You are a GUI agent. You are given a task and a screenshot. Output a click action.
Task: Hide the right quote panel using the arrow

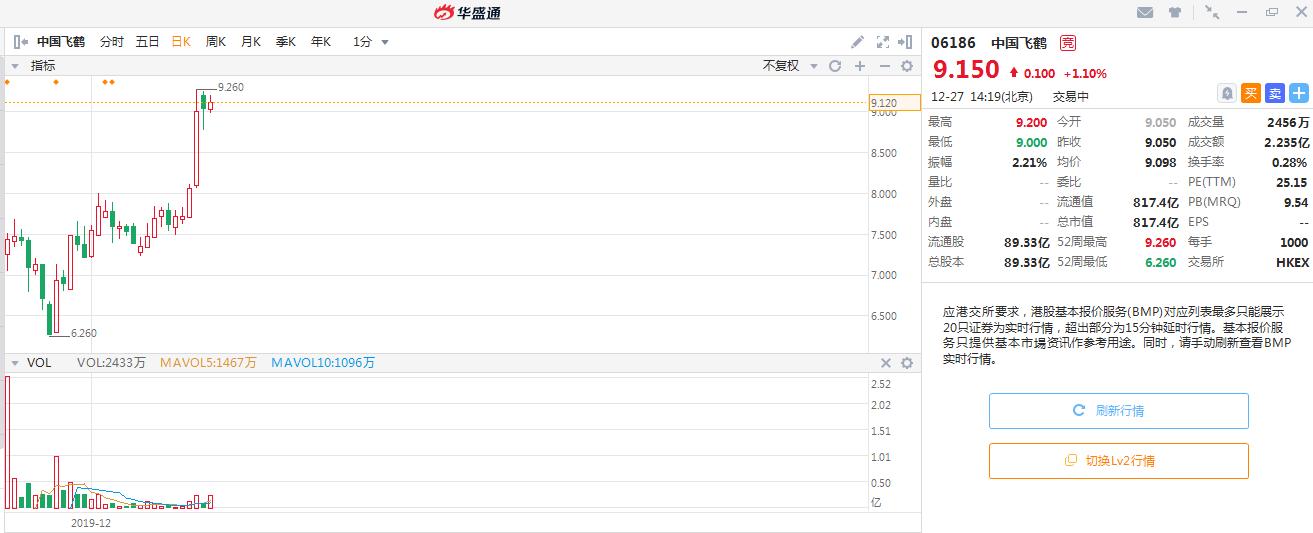(x=906, y=42)
